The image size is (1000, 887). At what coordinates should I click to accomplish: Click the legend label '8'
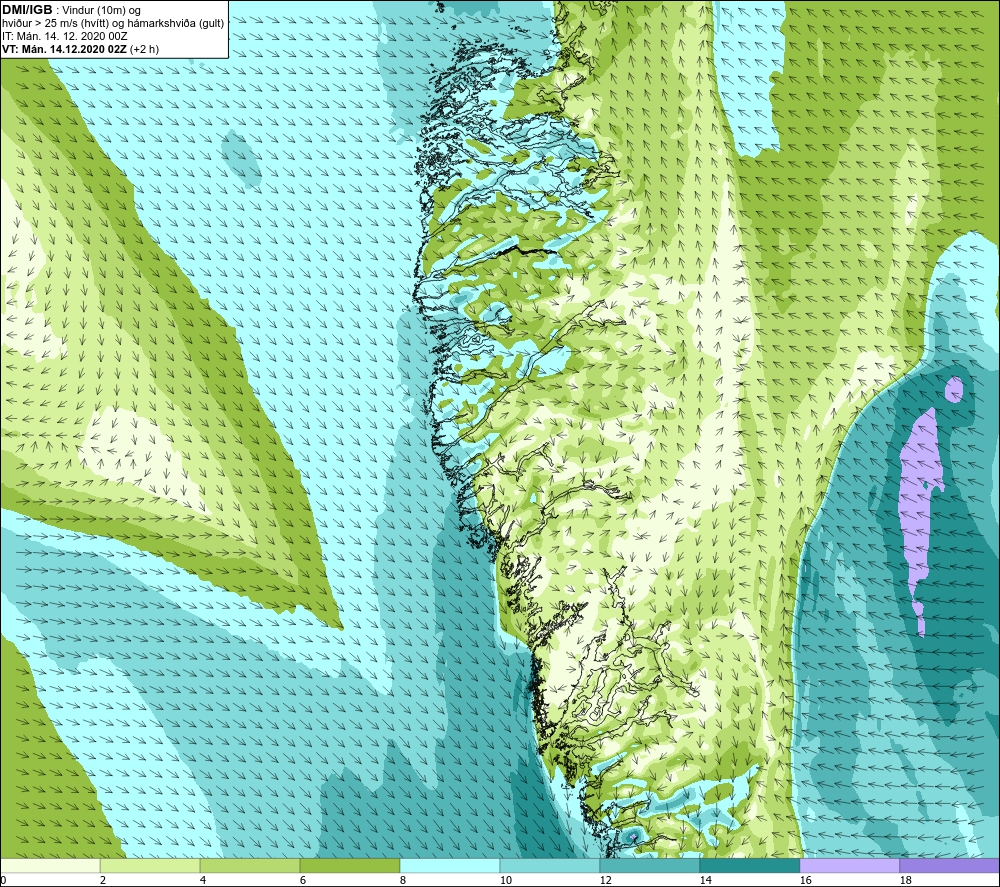[403, 881]
